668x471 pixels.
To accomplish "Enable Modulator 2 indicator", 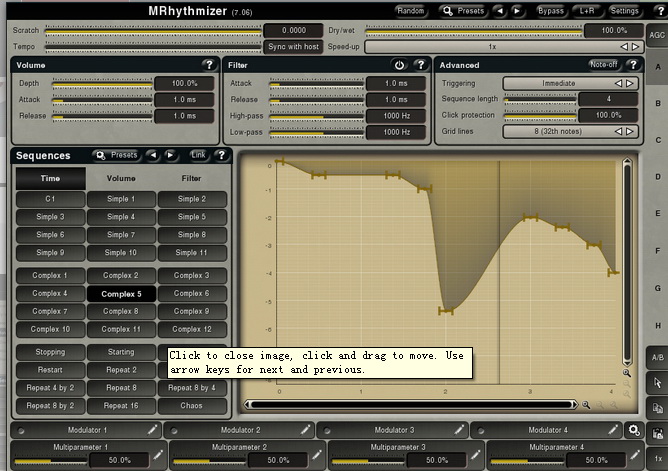I will 173,431.
